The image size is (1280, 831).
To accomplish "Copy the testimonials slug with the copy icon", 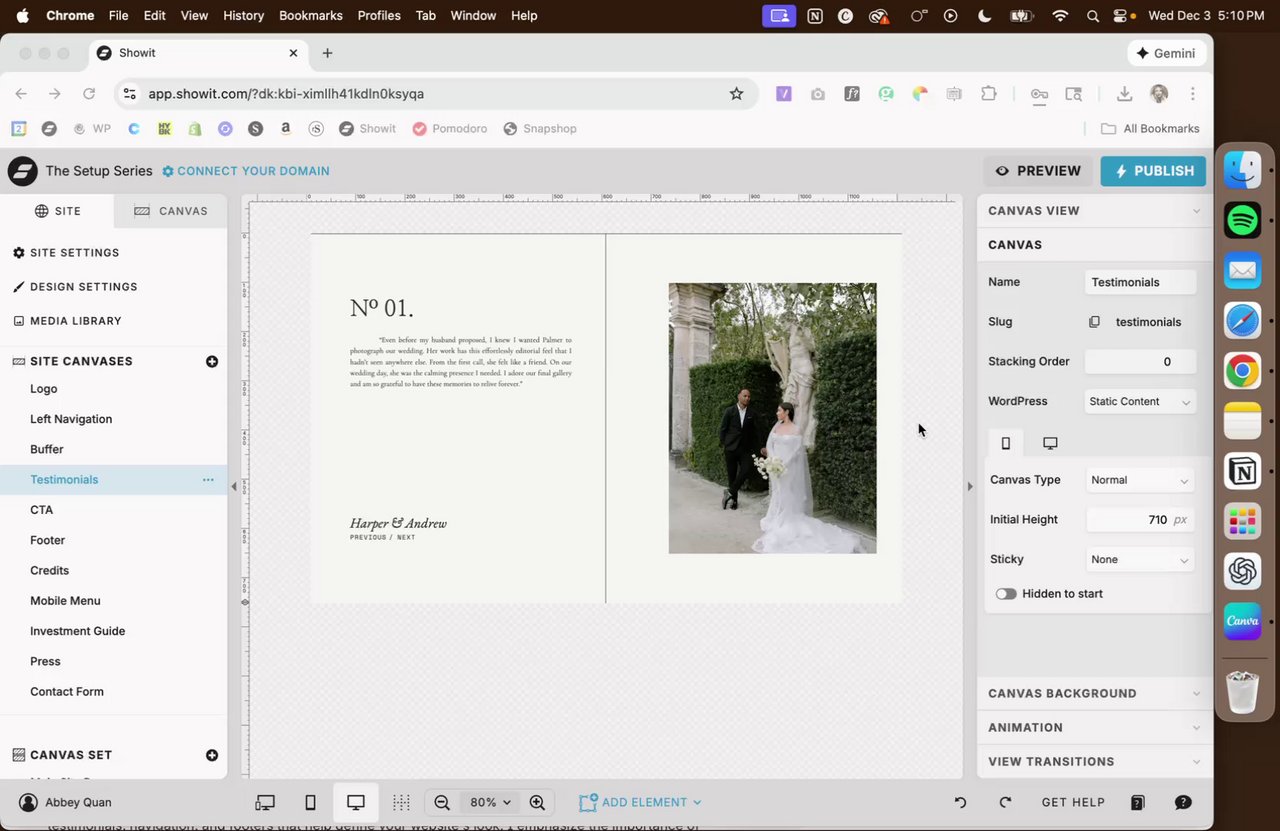I will coord(1094,322).
